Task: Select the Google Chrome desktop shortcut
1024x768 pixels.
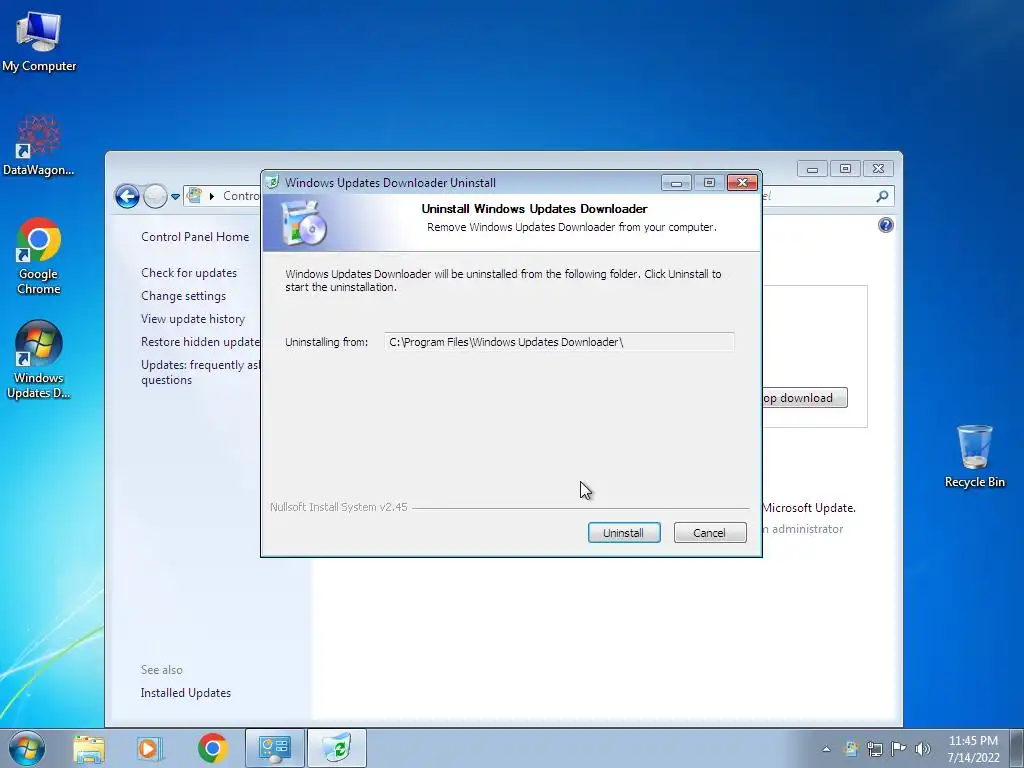Action: (x=39, y=256)
